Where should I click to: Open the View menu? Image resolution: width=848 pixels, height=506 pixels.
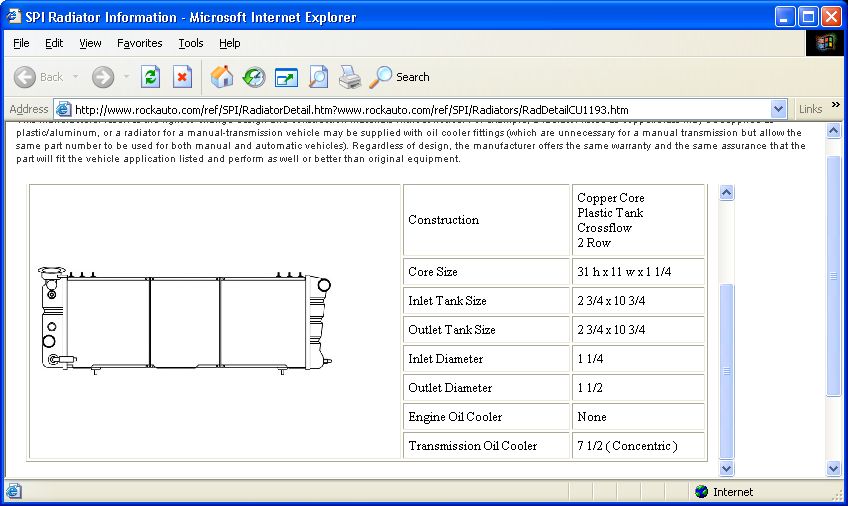(x=90, y=43)
